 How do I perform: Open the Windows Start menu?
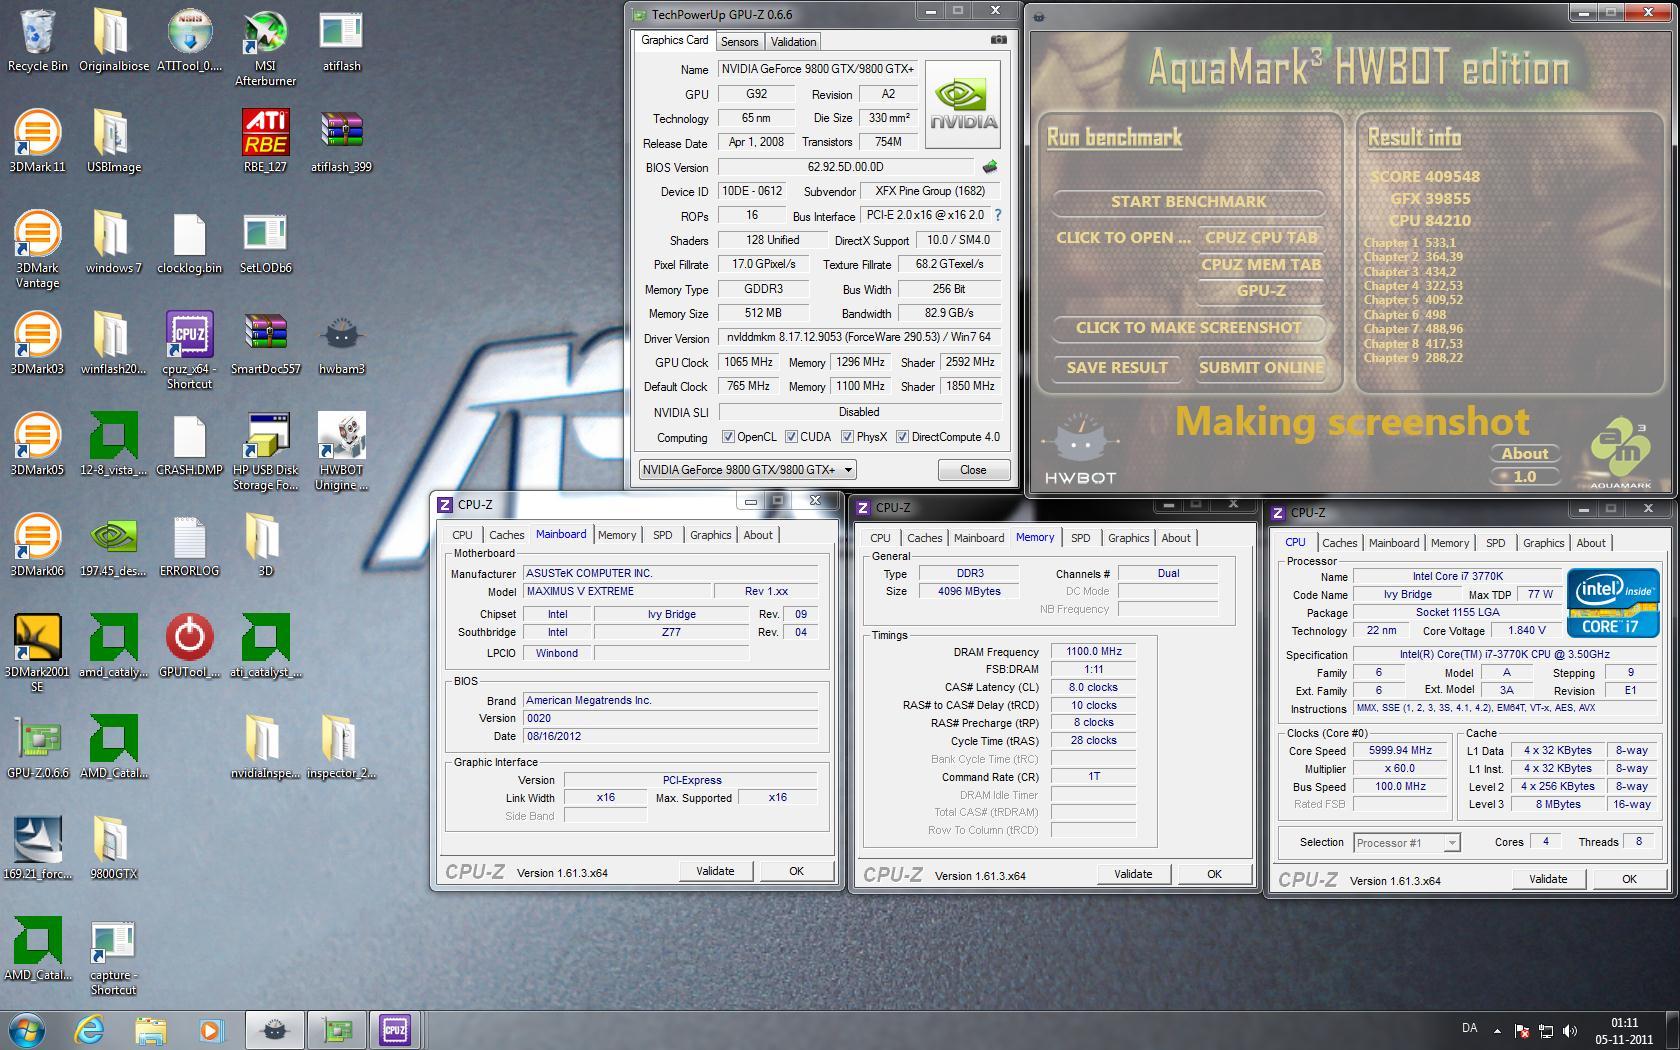tap(27, 1029)
